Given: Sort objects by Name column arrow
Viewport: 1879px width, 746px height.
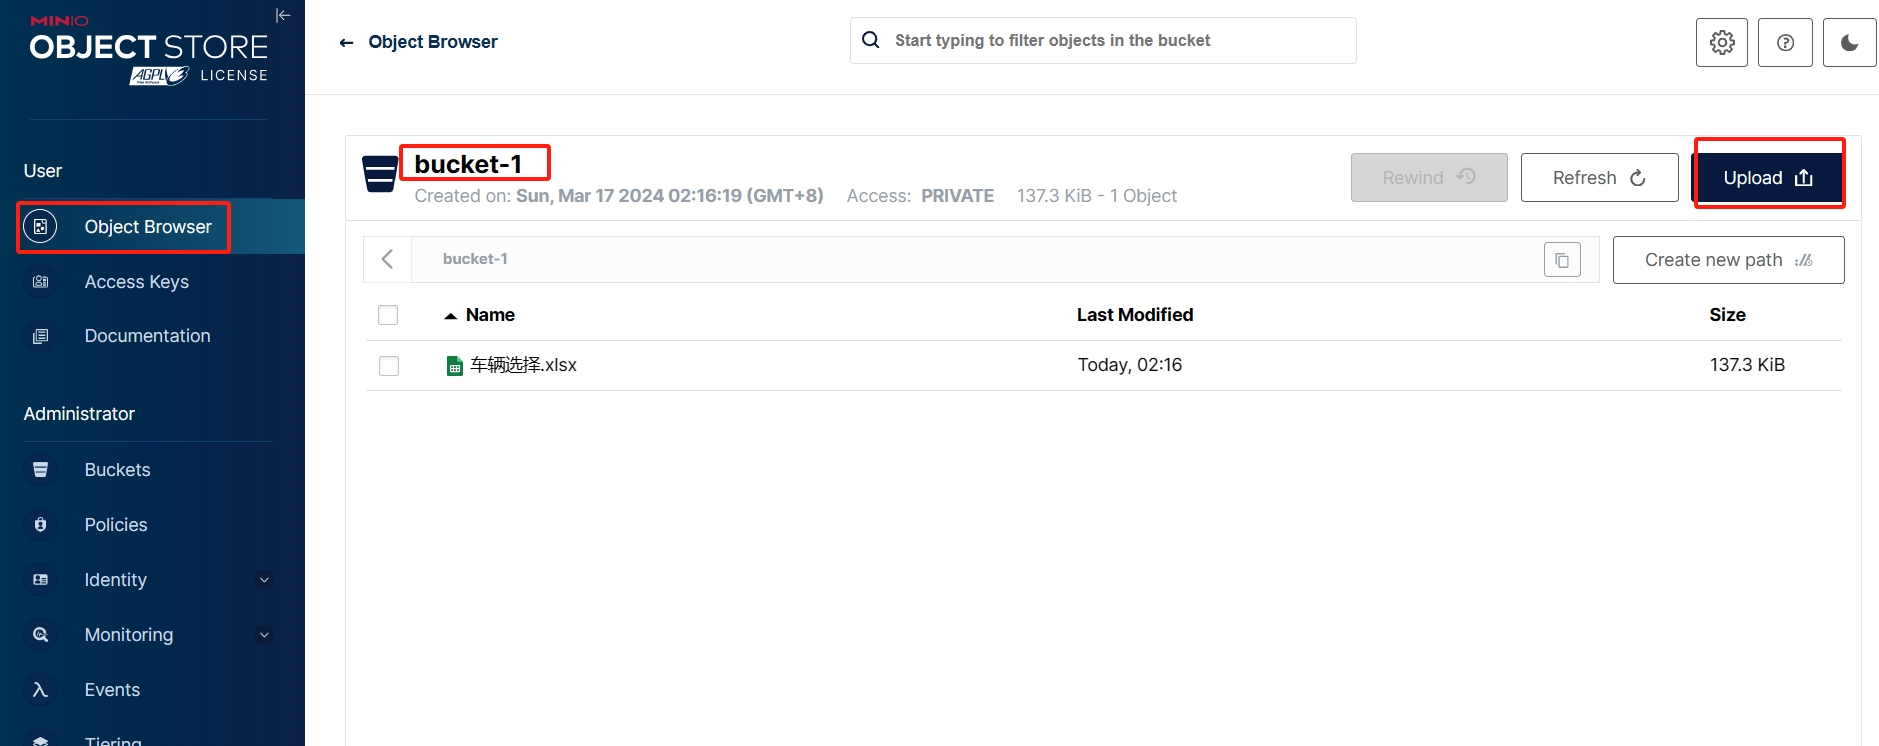Looking at the screenshot, I should [451, 316].
